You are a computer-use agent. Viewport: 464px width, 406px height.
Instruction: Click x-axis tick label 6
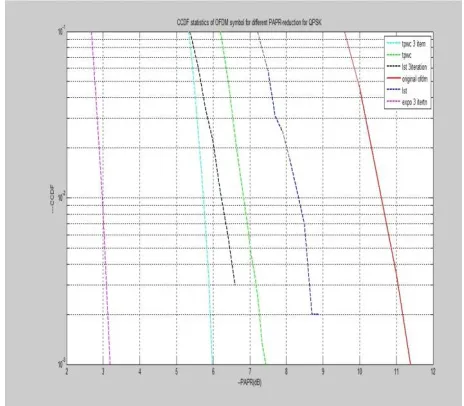[213, 371]
